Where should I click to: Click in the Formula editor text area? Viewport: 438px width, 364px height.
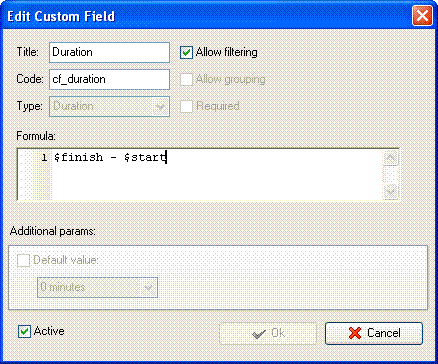point(217,174)
